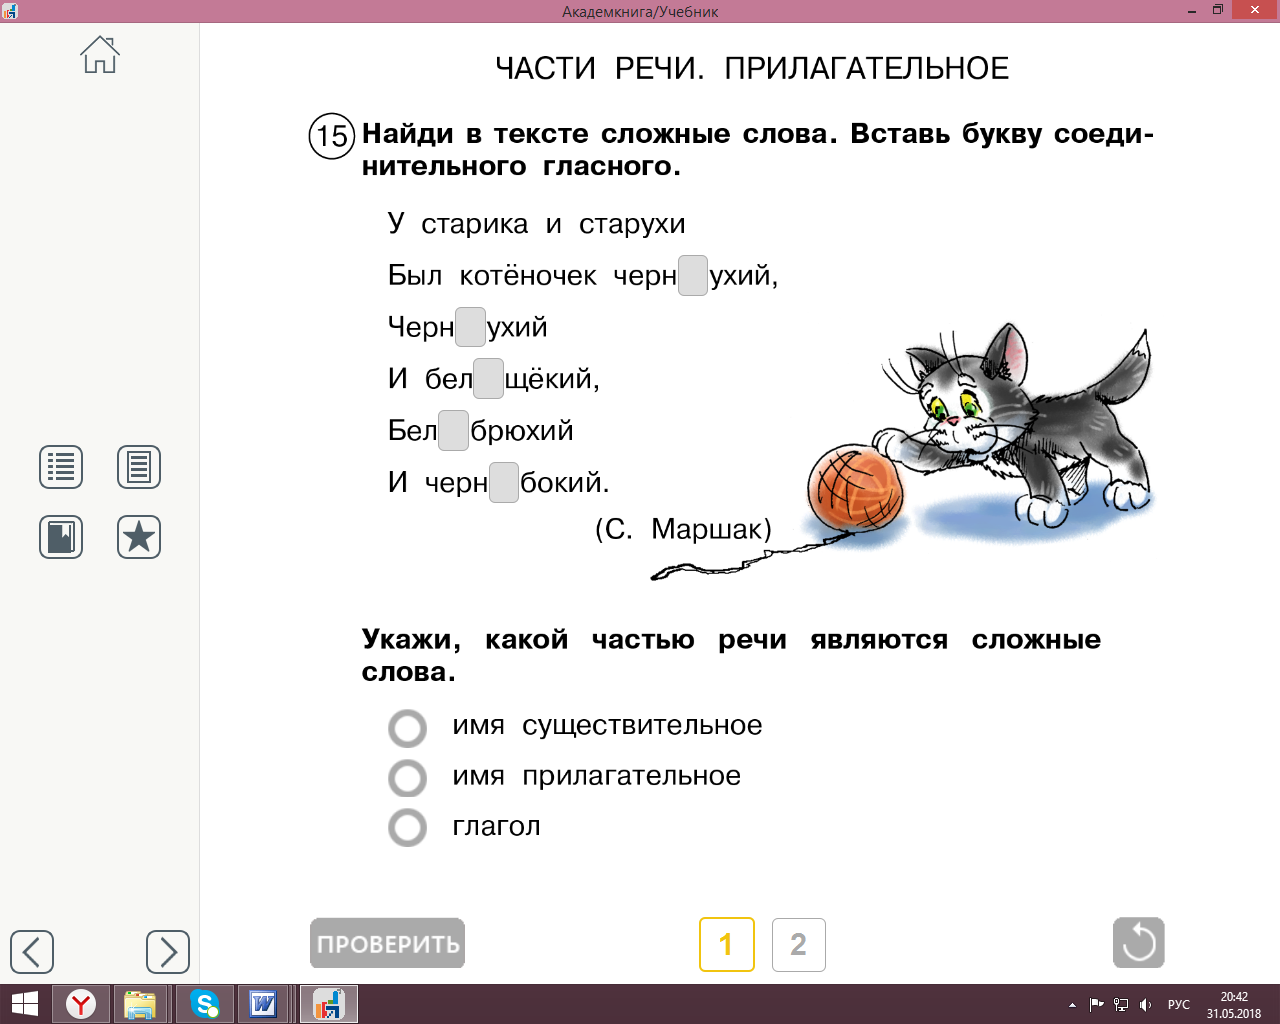Open network status tray icon
Viewport: 1280px width, 1024px height.
(x=1121, y=1005)
